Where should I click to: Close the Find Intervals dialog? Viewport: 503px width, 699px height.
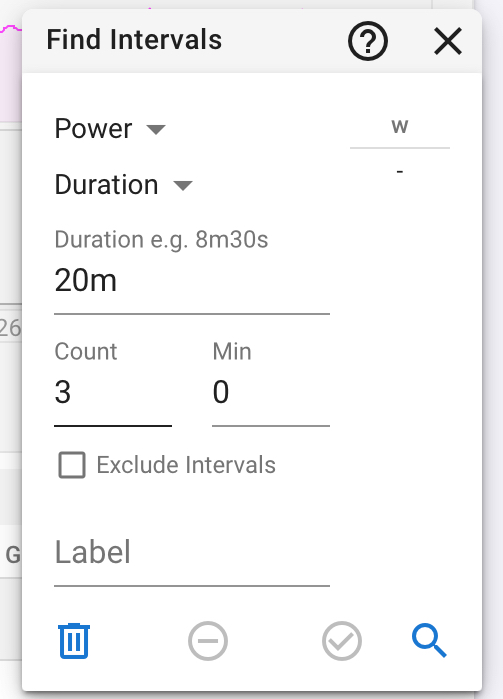[x=448, y=41]
